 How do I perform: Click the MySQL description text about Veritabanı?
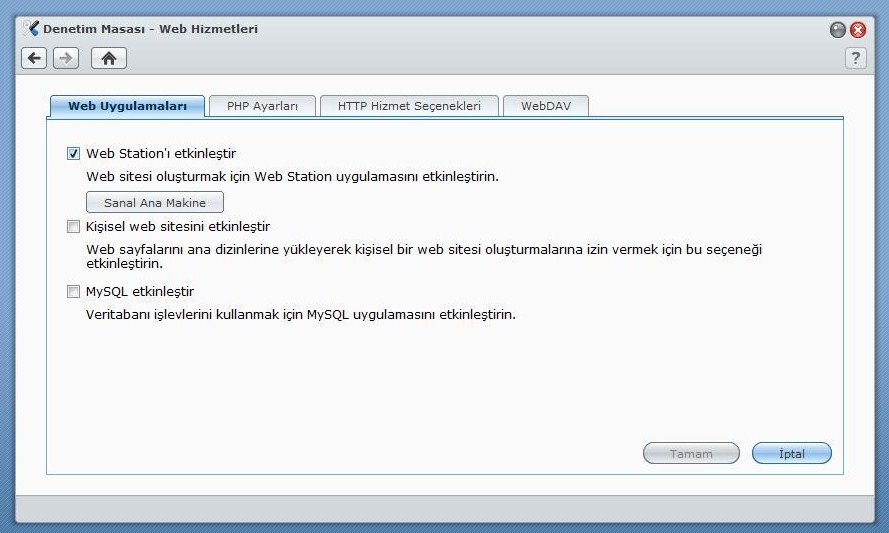(300, 315)
